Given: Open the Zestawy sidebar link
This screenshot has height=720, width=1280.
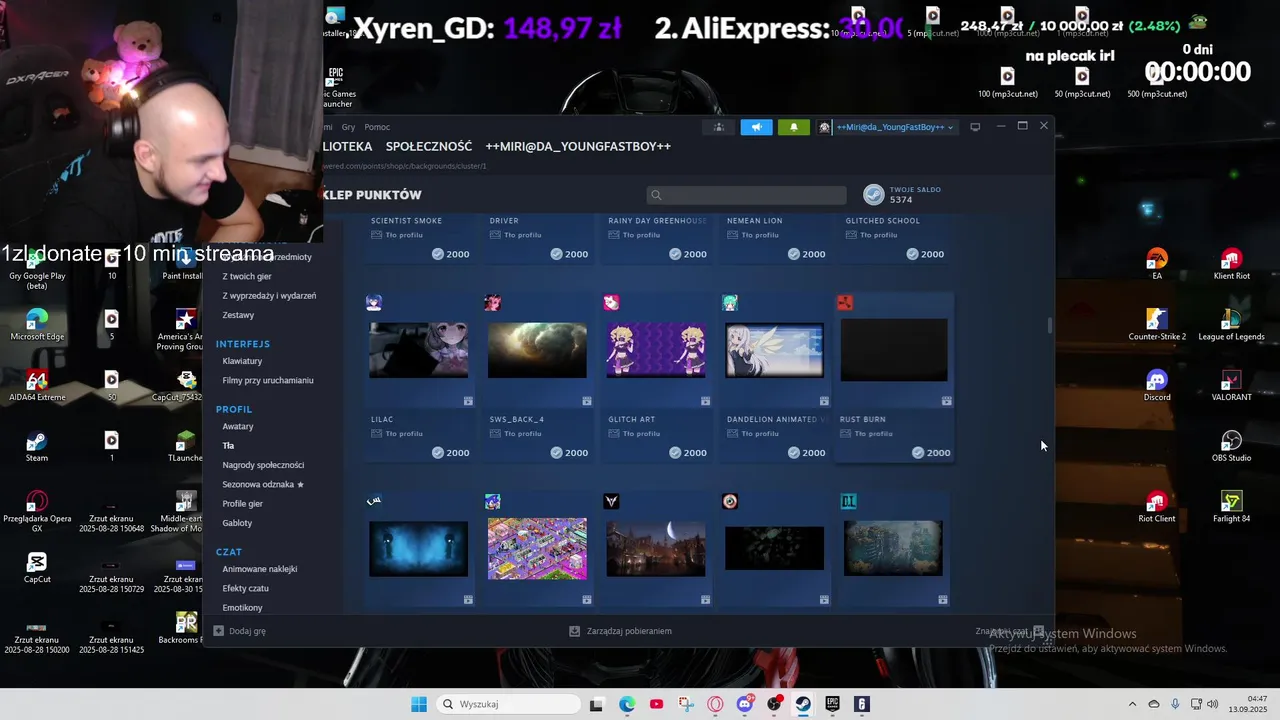Looking at the screenshot, I should click(238, 315).
